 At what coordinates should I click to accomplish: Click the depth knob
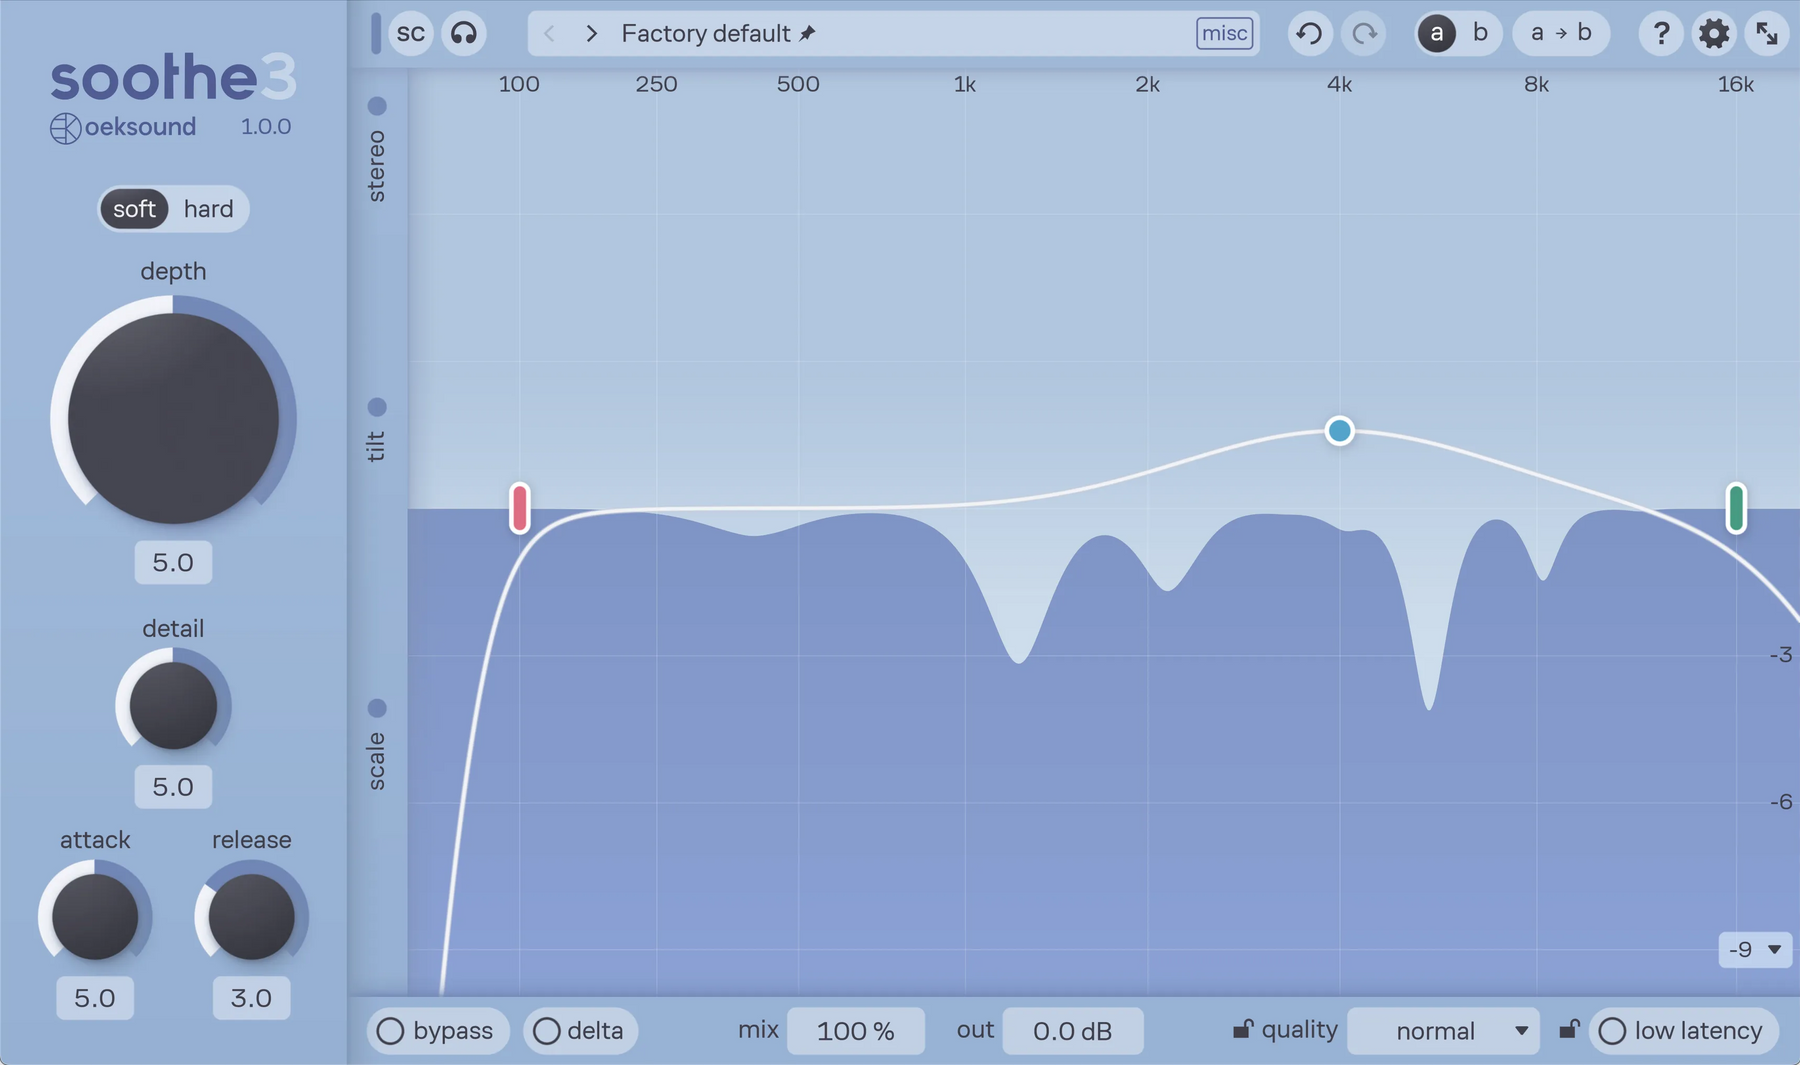tap(173, 418)
